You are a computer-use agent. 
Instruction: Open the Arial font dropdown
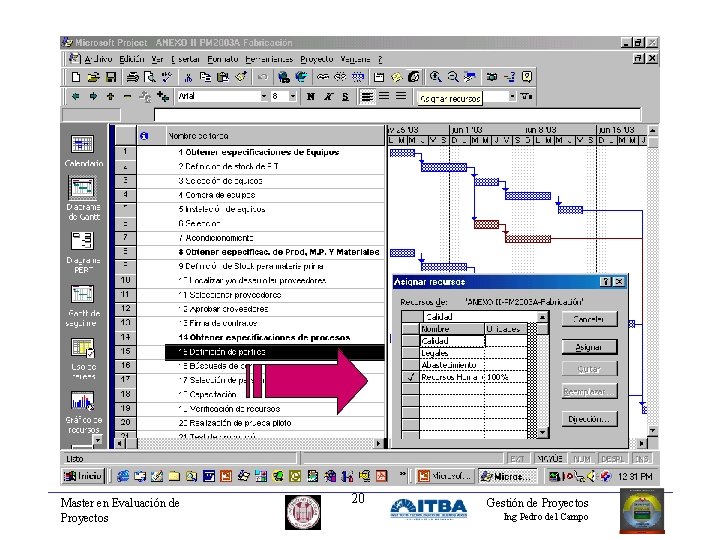(x=264, y=96)
